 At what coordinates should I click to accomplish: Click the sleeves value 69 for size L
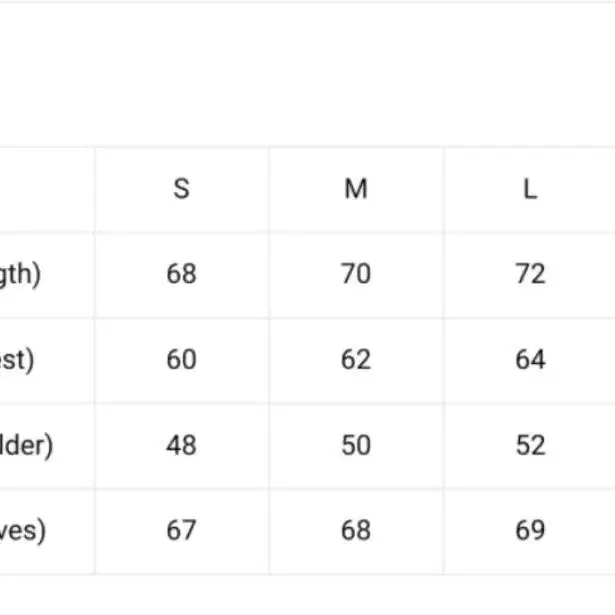530,530
